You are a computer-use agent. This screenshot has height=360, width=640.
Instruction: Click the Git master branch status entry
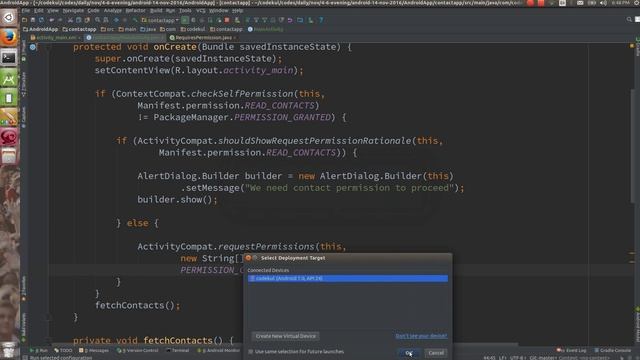pos(542,358)
